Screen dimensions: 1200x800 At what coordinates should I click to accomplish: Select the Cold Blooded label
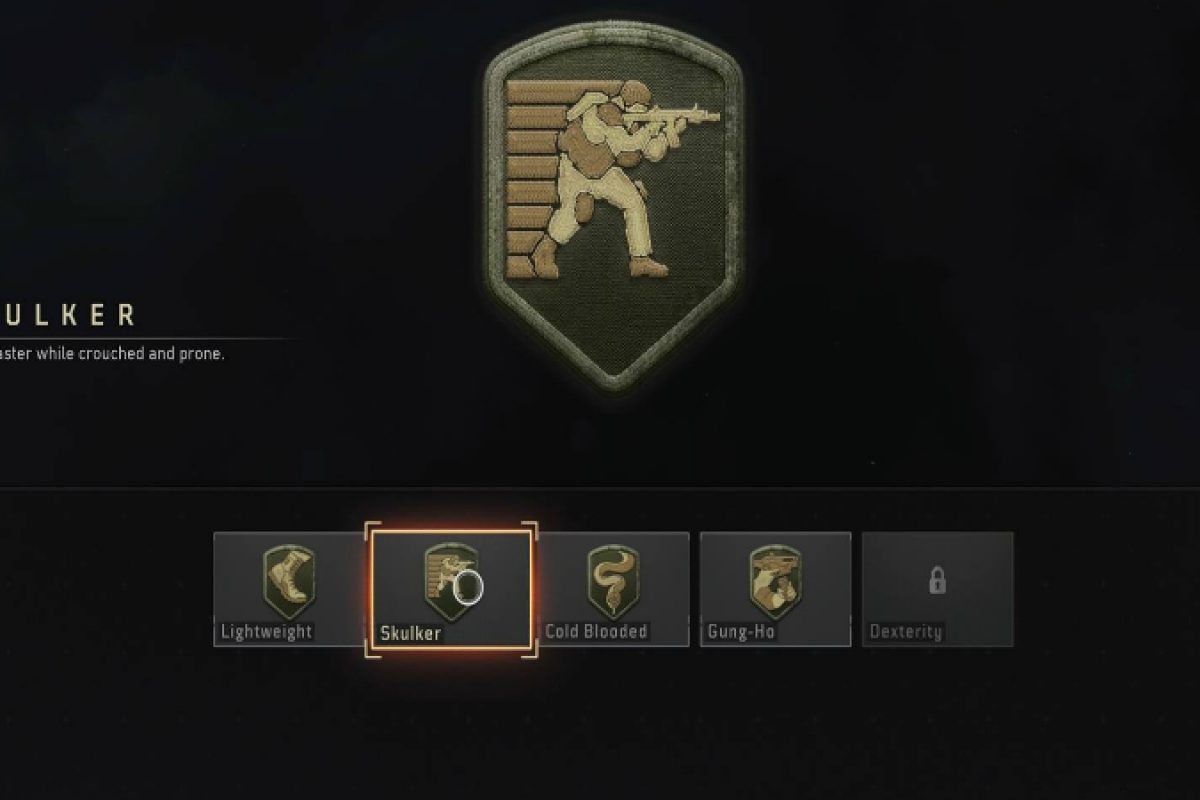[596, 632]
